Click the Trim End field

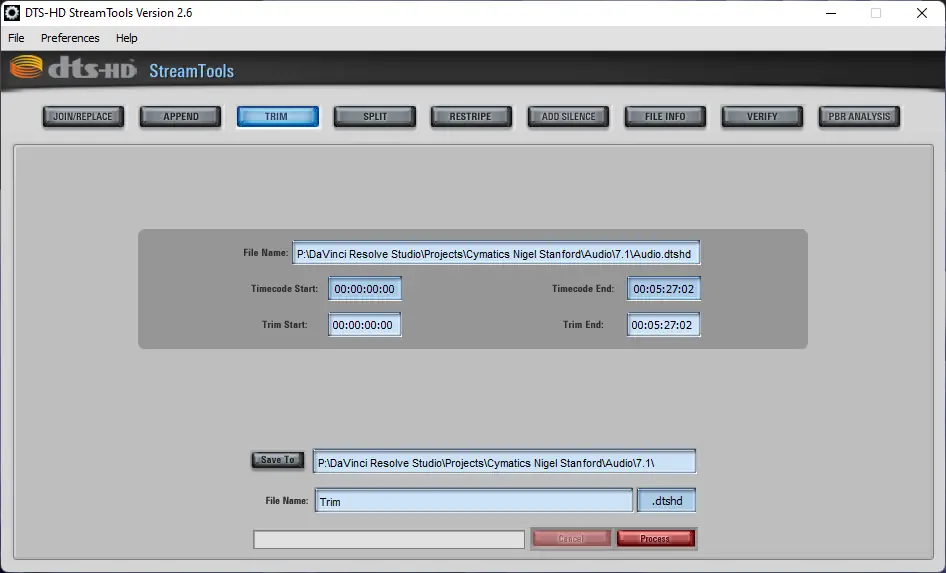click(x=663, y=324)
